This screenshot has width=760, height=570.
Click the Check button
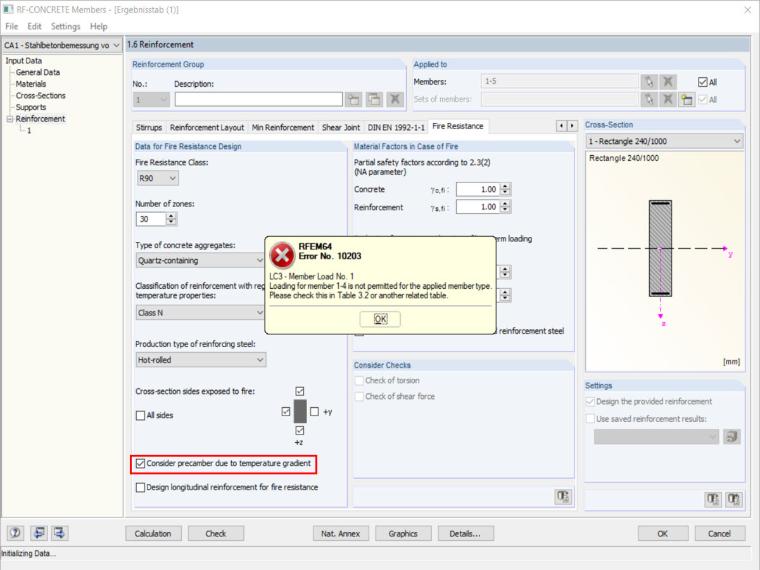tap(216, 534)
